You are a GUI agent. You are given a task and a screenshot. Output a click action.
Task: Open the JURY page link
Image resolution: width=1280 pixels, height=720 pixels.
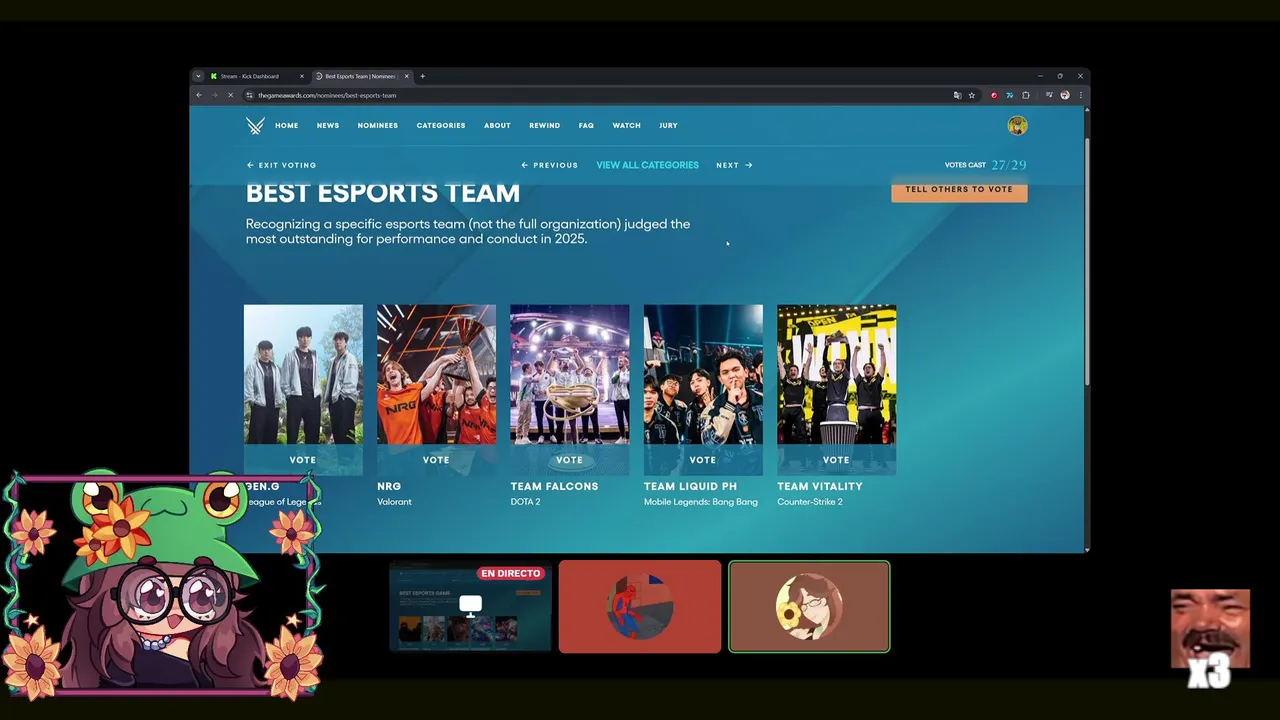pyautogui.click(x=668, y=126)
